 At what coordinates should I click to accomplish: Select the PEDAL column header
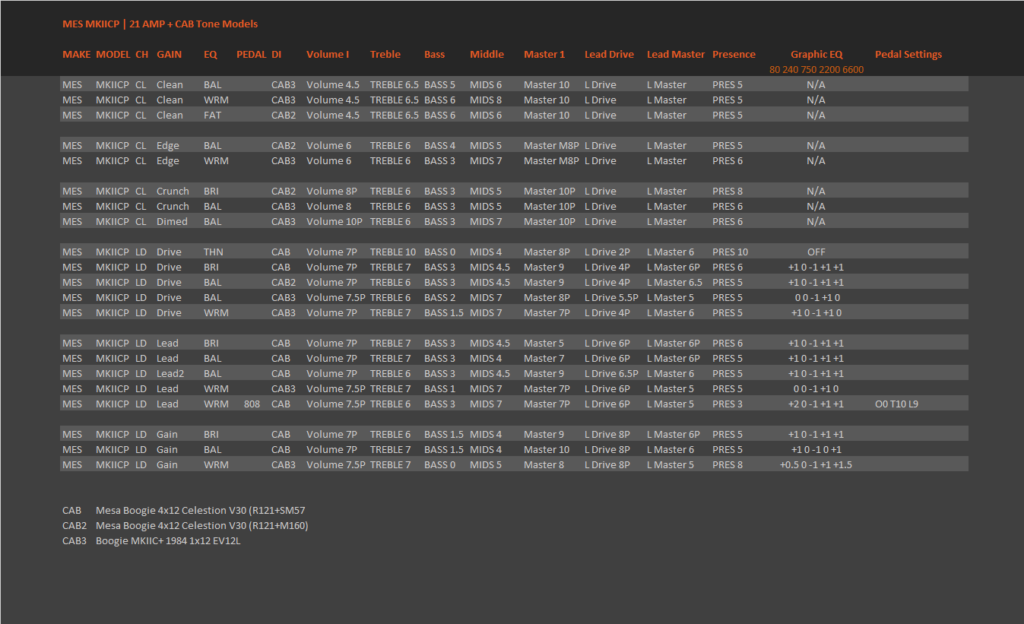251,55
